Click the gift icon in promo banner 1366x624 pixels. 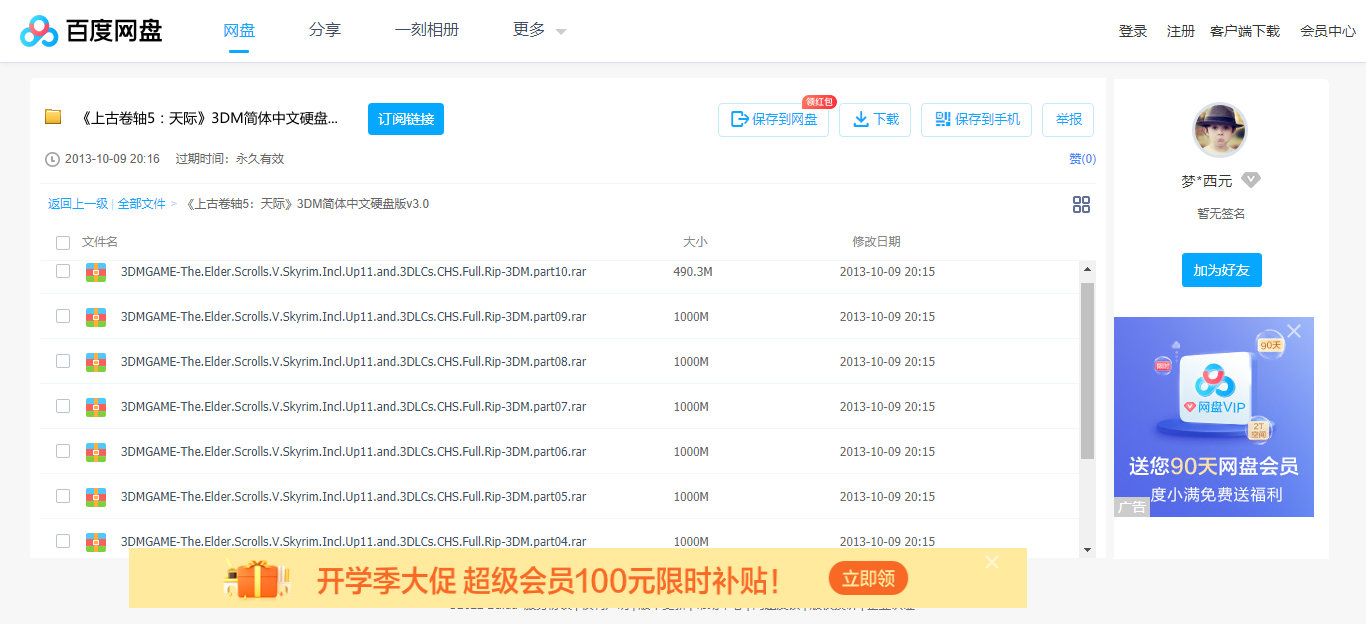point(258,578)
